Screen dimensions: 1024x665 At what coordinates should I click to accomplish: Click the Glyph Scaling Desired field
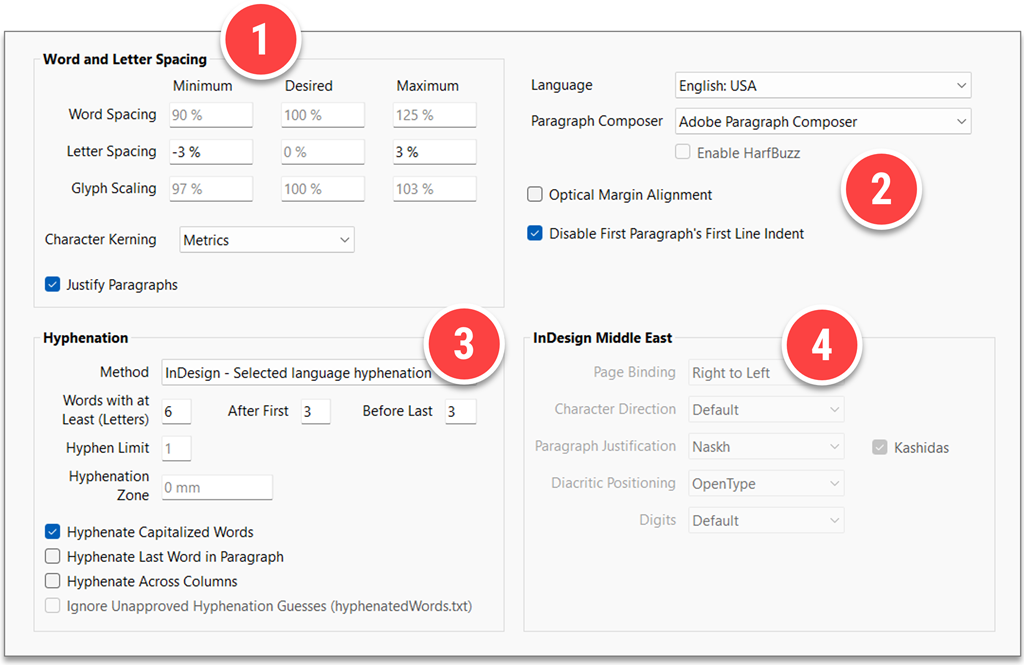pos(323,189)
